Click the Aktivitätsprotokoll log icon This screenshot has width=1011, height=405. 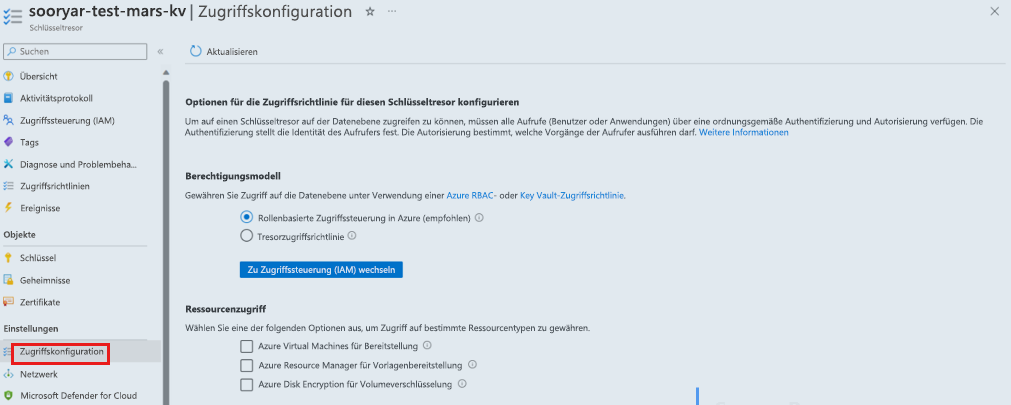[x=8, y=98]
